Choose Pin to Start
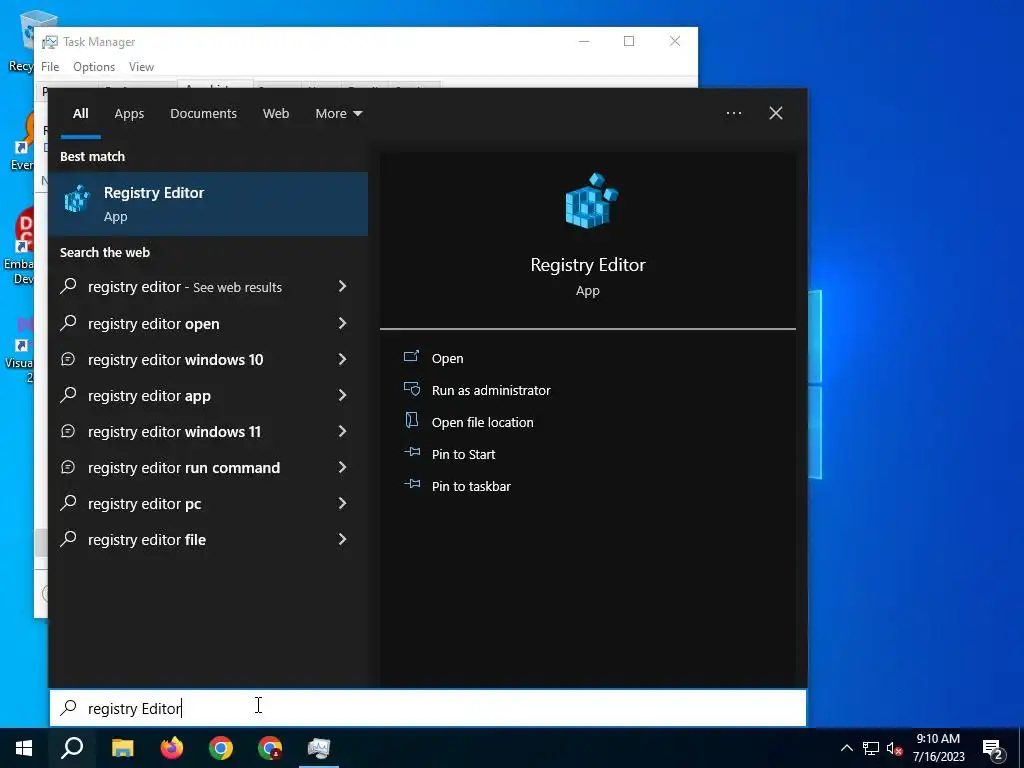The height and width of the screenshot is (768, 1024). click(464, 455)
